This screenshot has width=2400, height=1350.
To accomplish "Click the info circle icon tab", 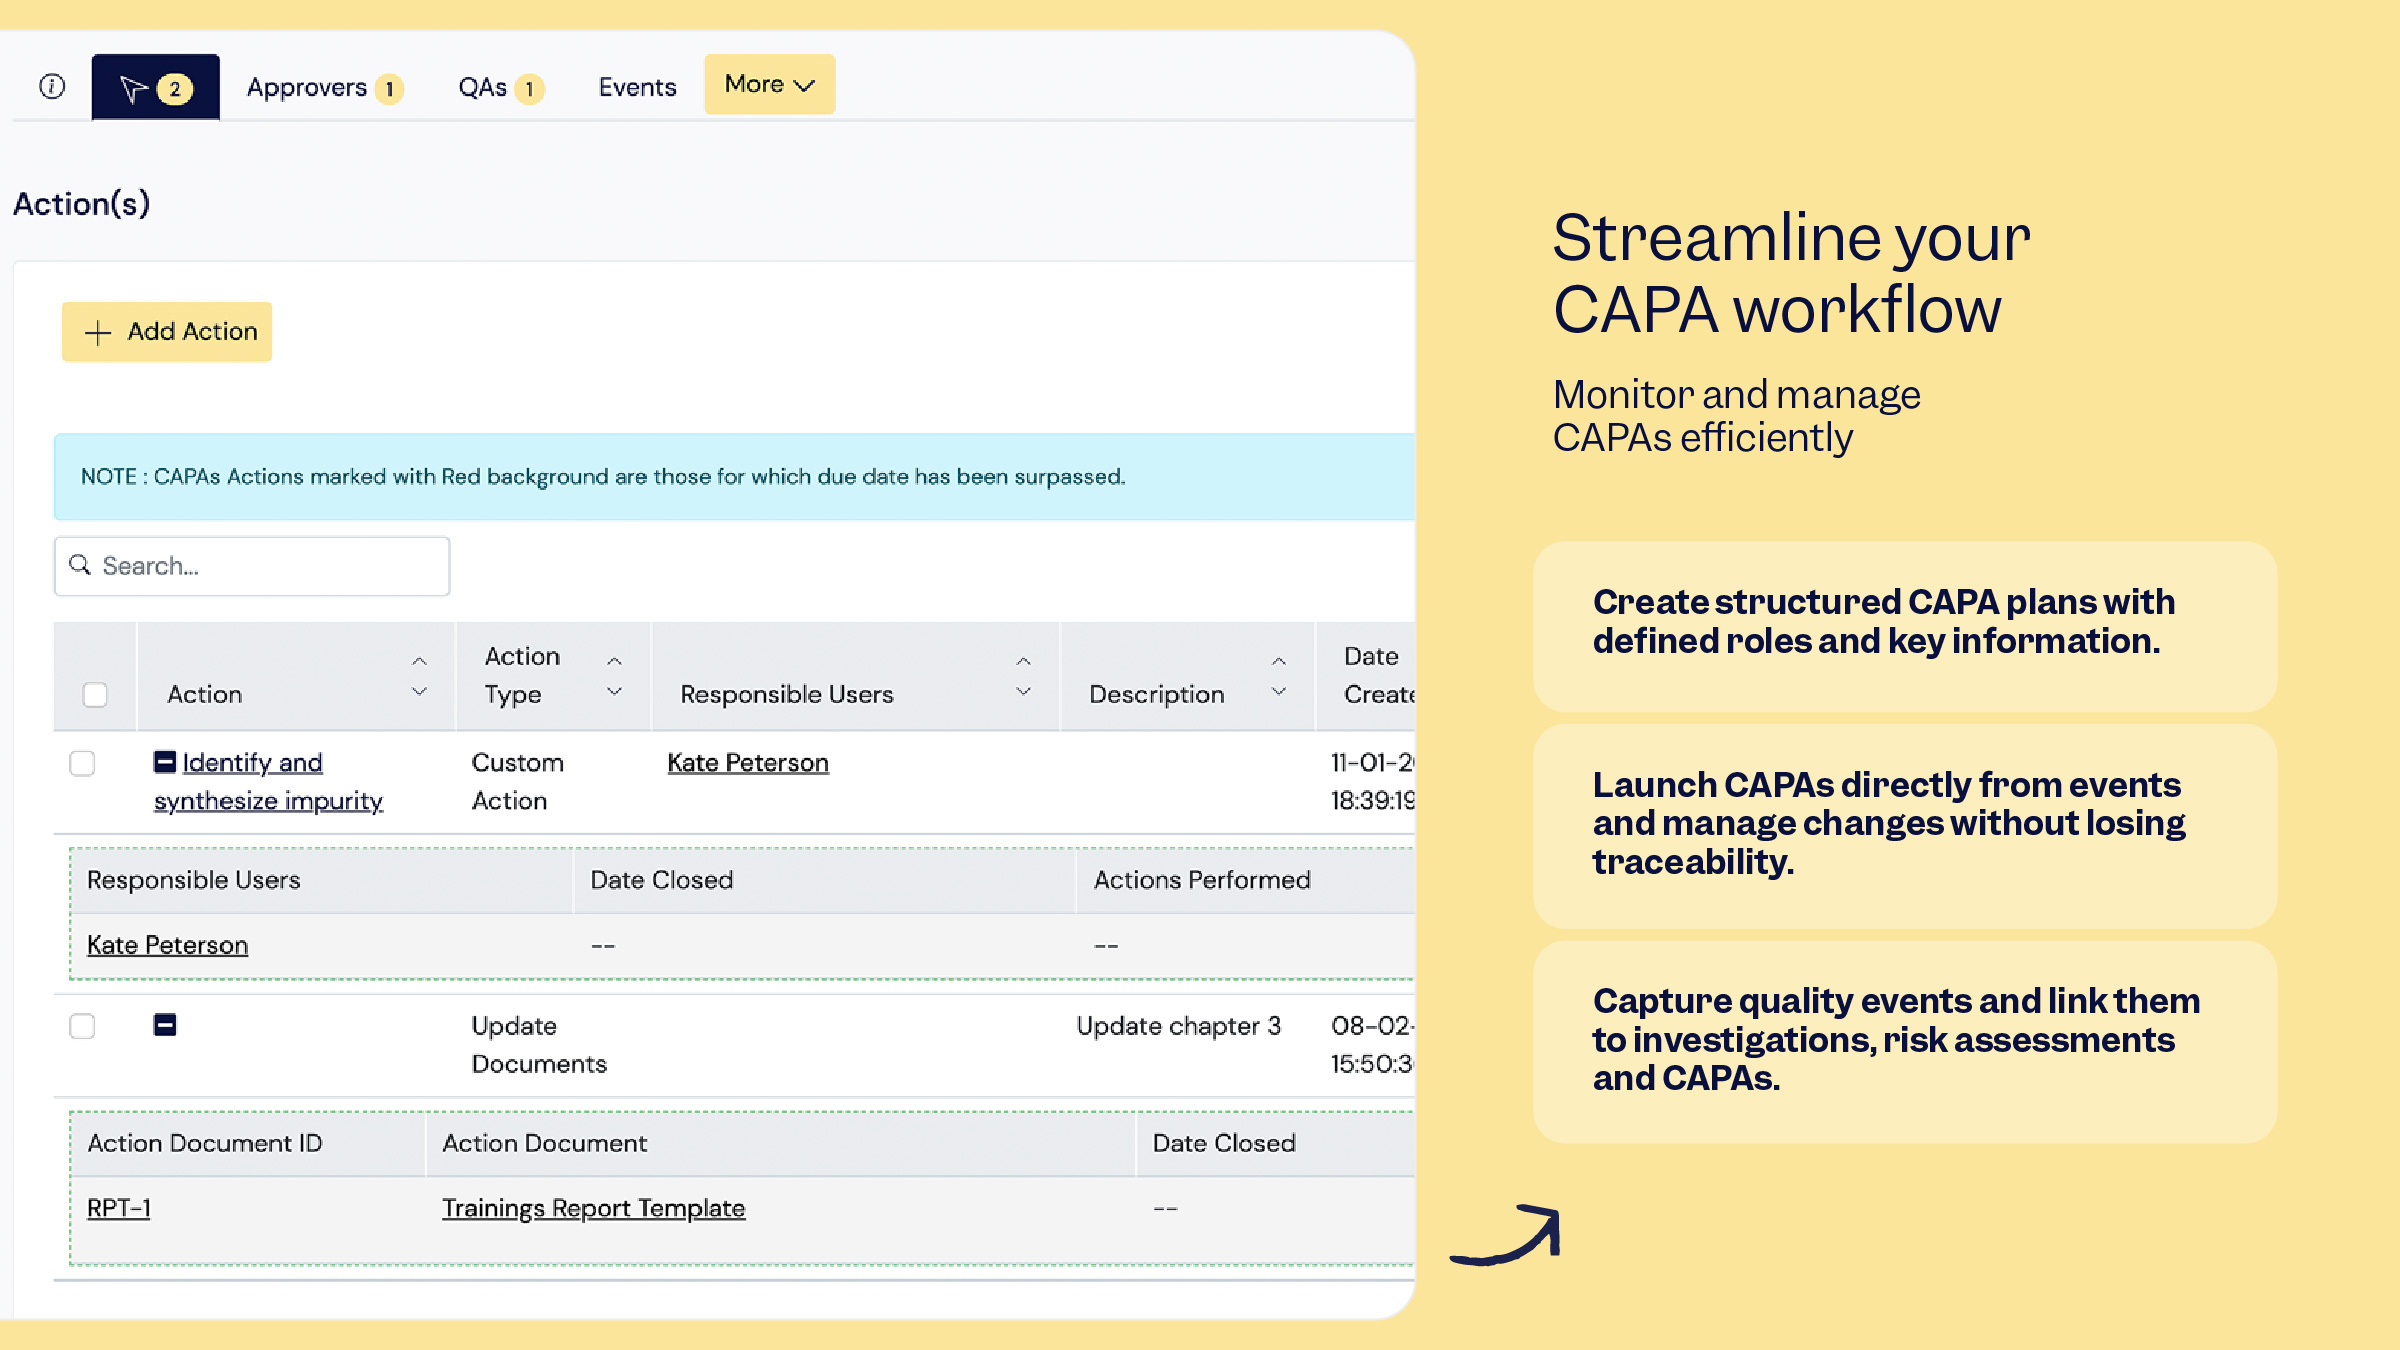I will tap(52, 87).
